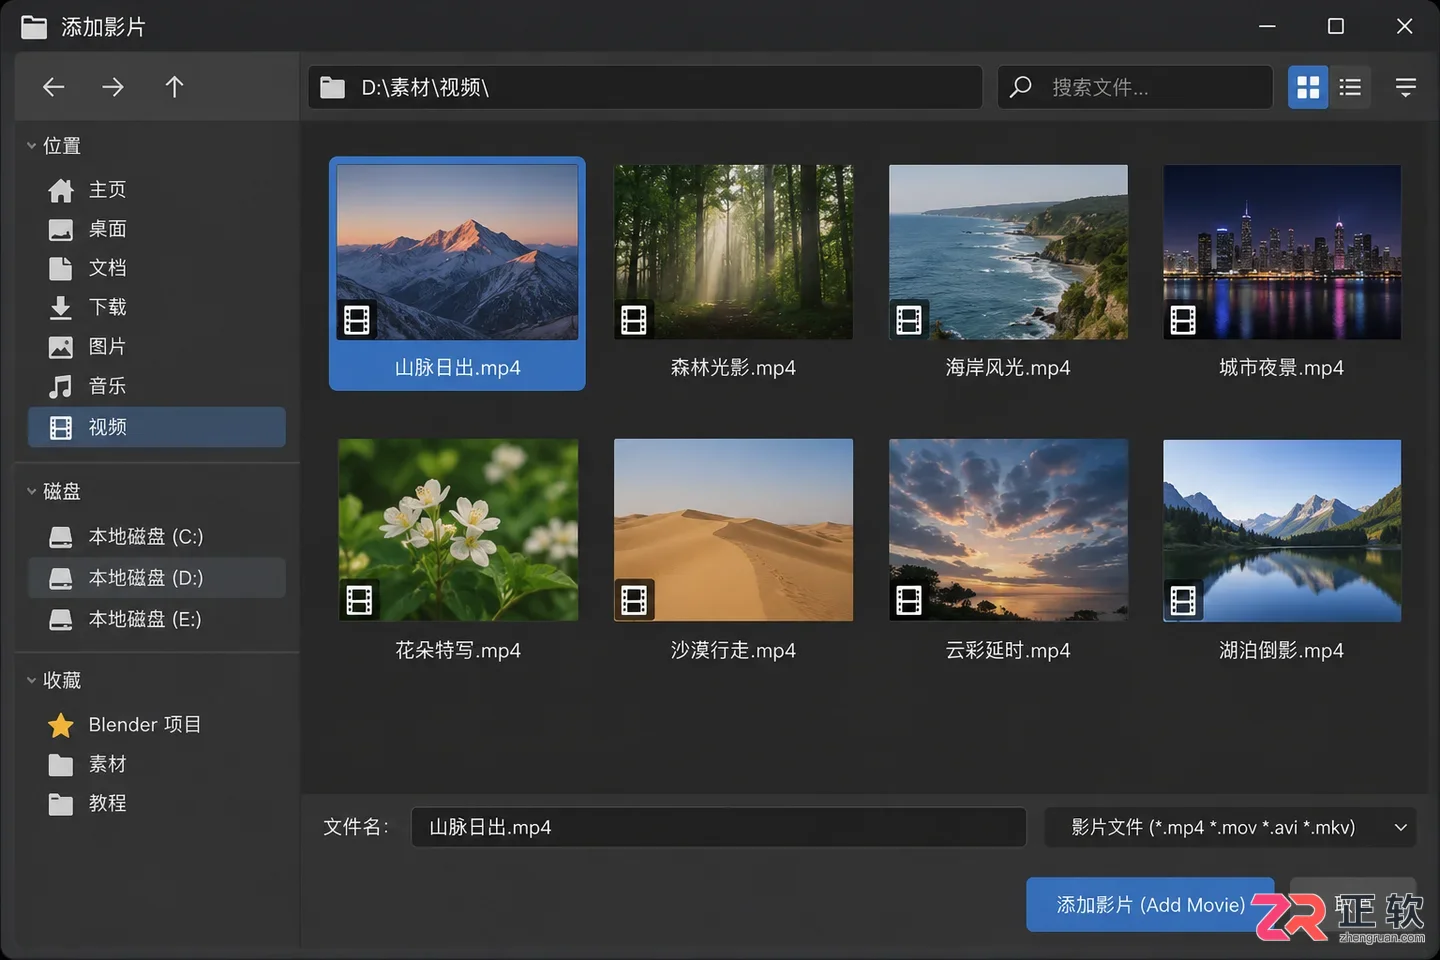The width and height of the screenshot is (1440, 960).
Task: Go to parent folder with the up arrow
Action: coord(174,87)
